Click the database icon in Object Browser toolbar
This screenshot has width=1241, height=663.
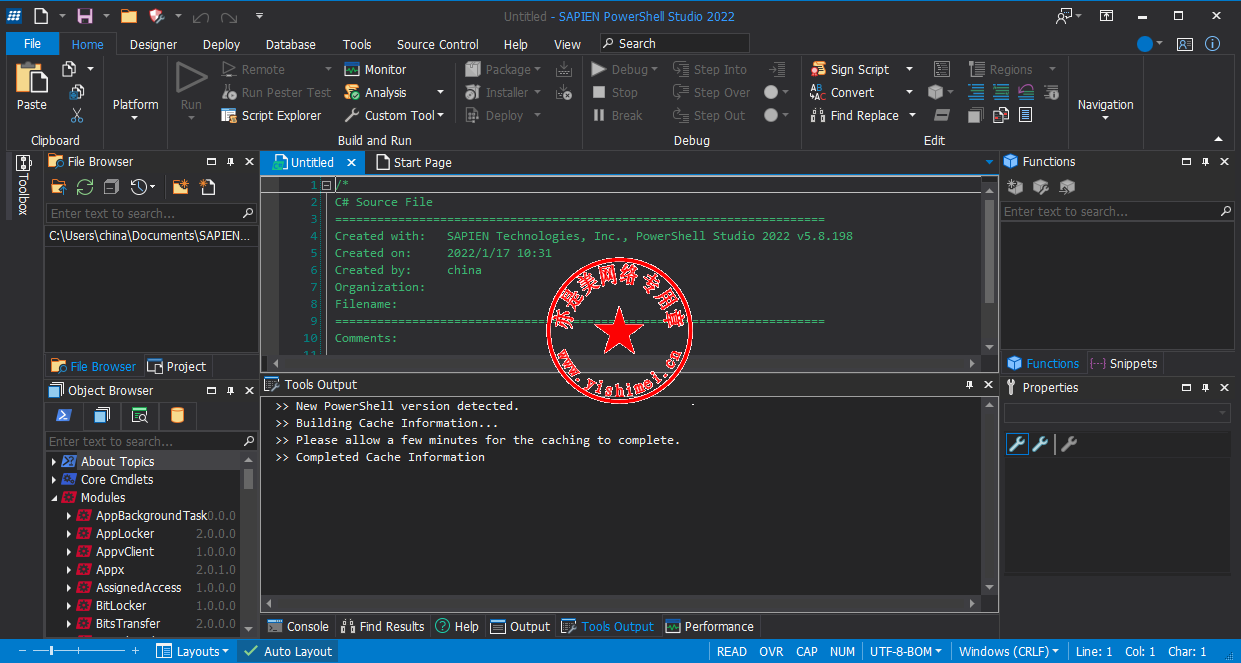click(x=177, y=416)
